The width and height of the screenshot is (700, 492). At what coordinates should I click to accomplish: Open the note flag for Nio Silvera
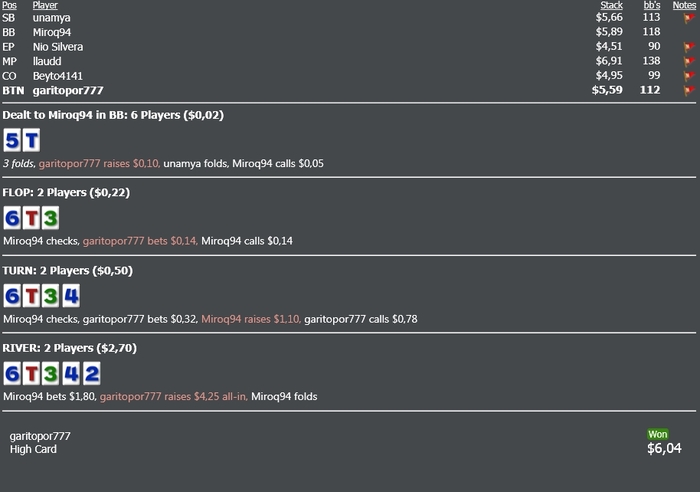pyautogui.click(x=689, y=47)
